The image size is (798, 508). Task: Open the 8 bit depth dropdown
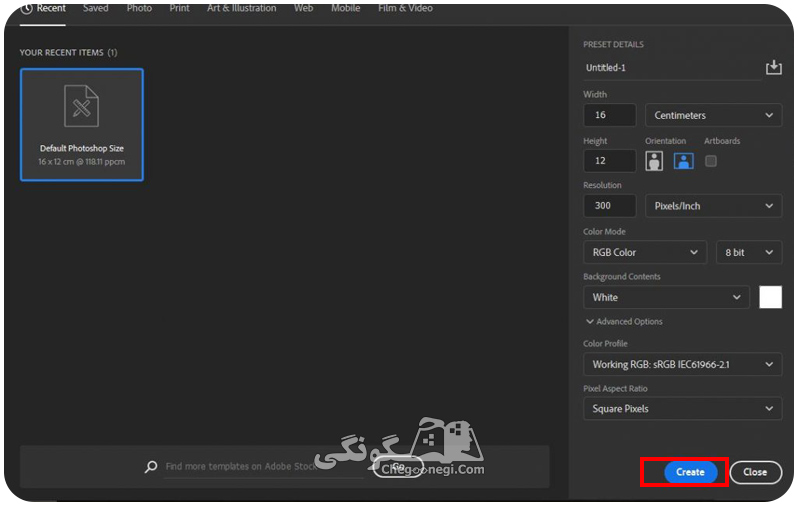click(749, 252)
